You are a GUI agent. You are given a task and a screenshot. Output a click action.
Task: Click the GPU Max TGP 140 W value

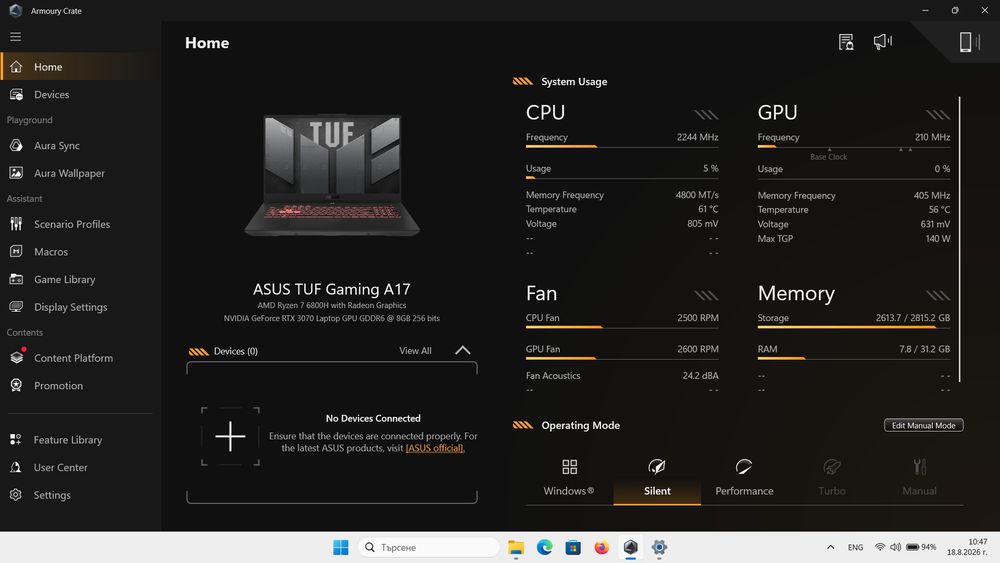click(938, 238)
